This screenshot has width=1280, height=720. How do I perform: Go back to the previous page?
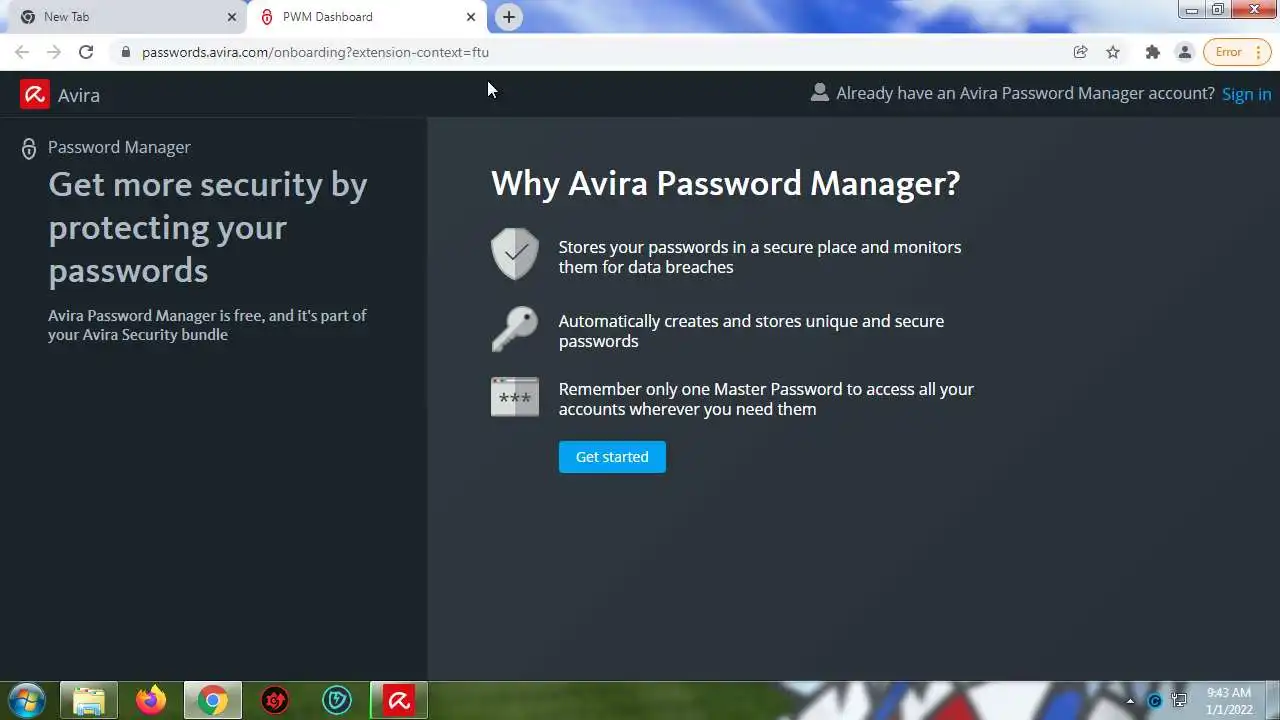tap(22, 52)
